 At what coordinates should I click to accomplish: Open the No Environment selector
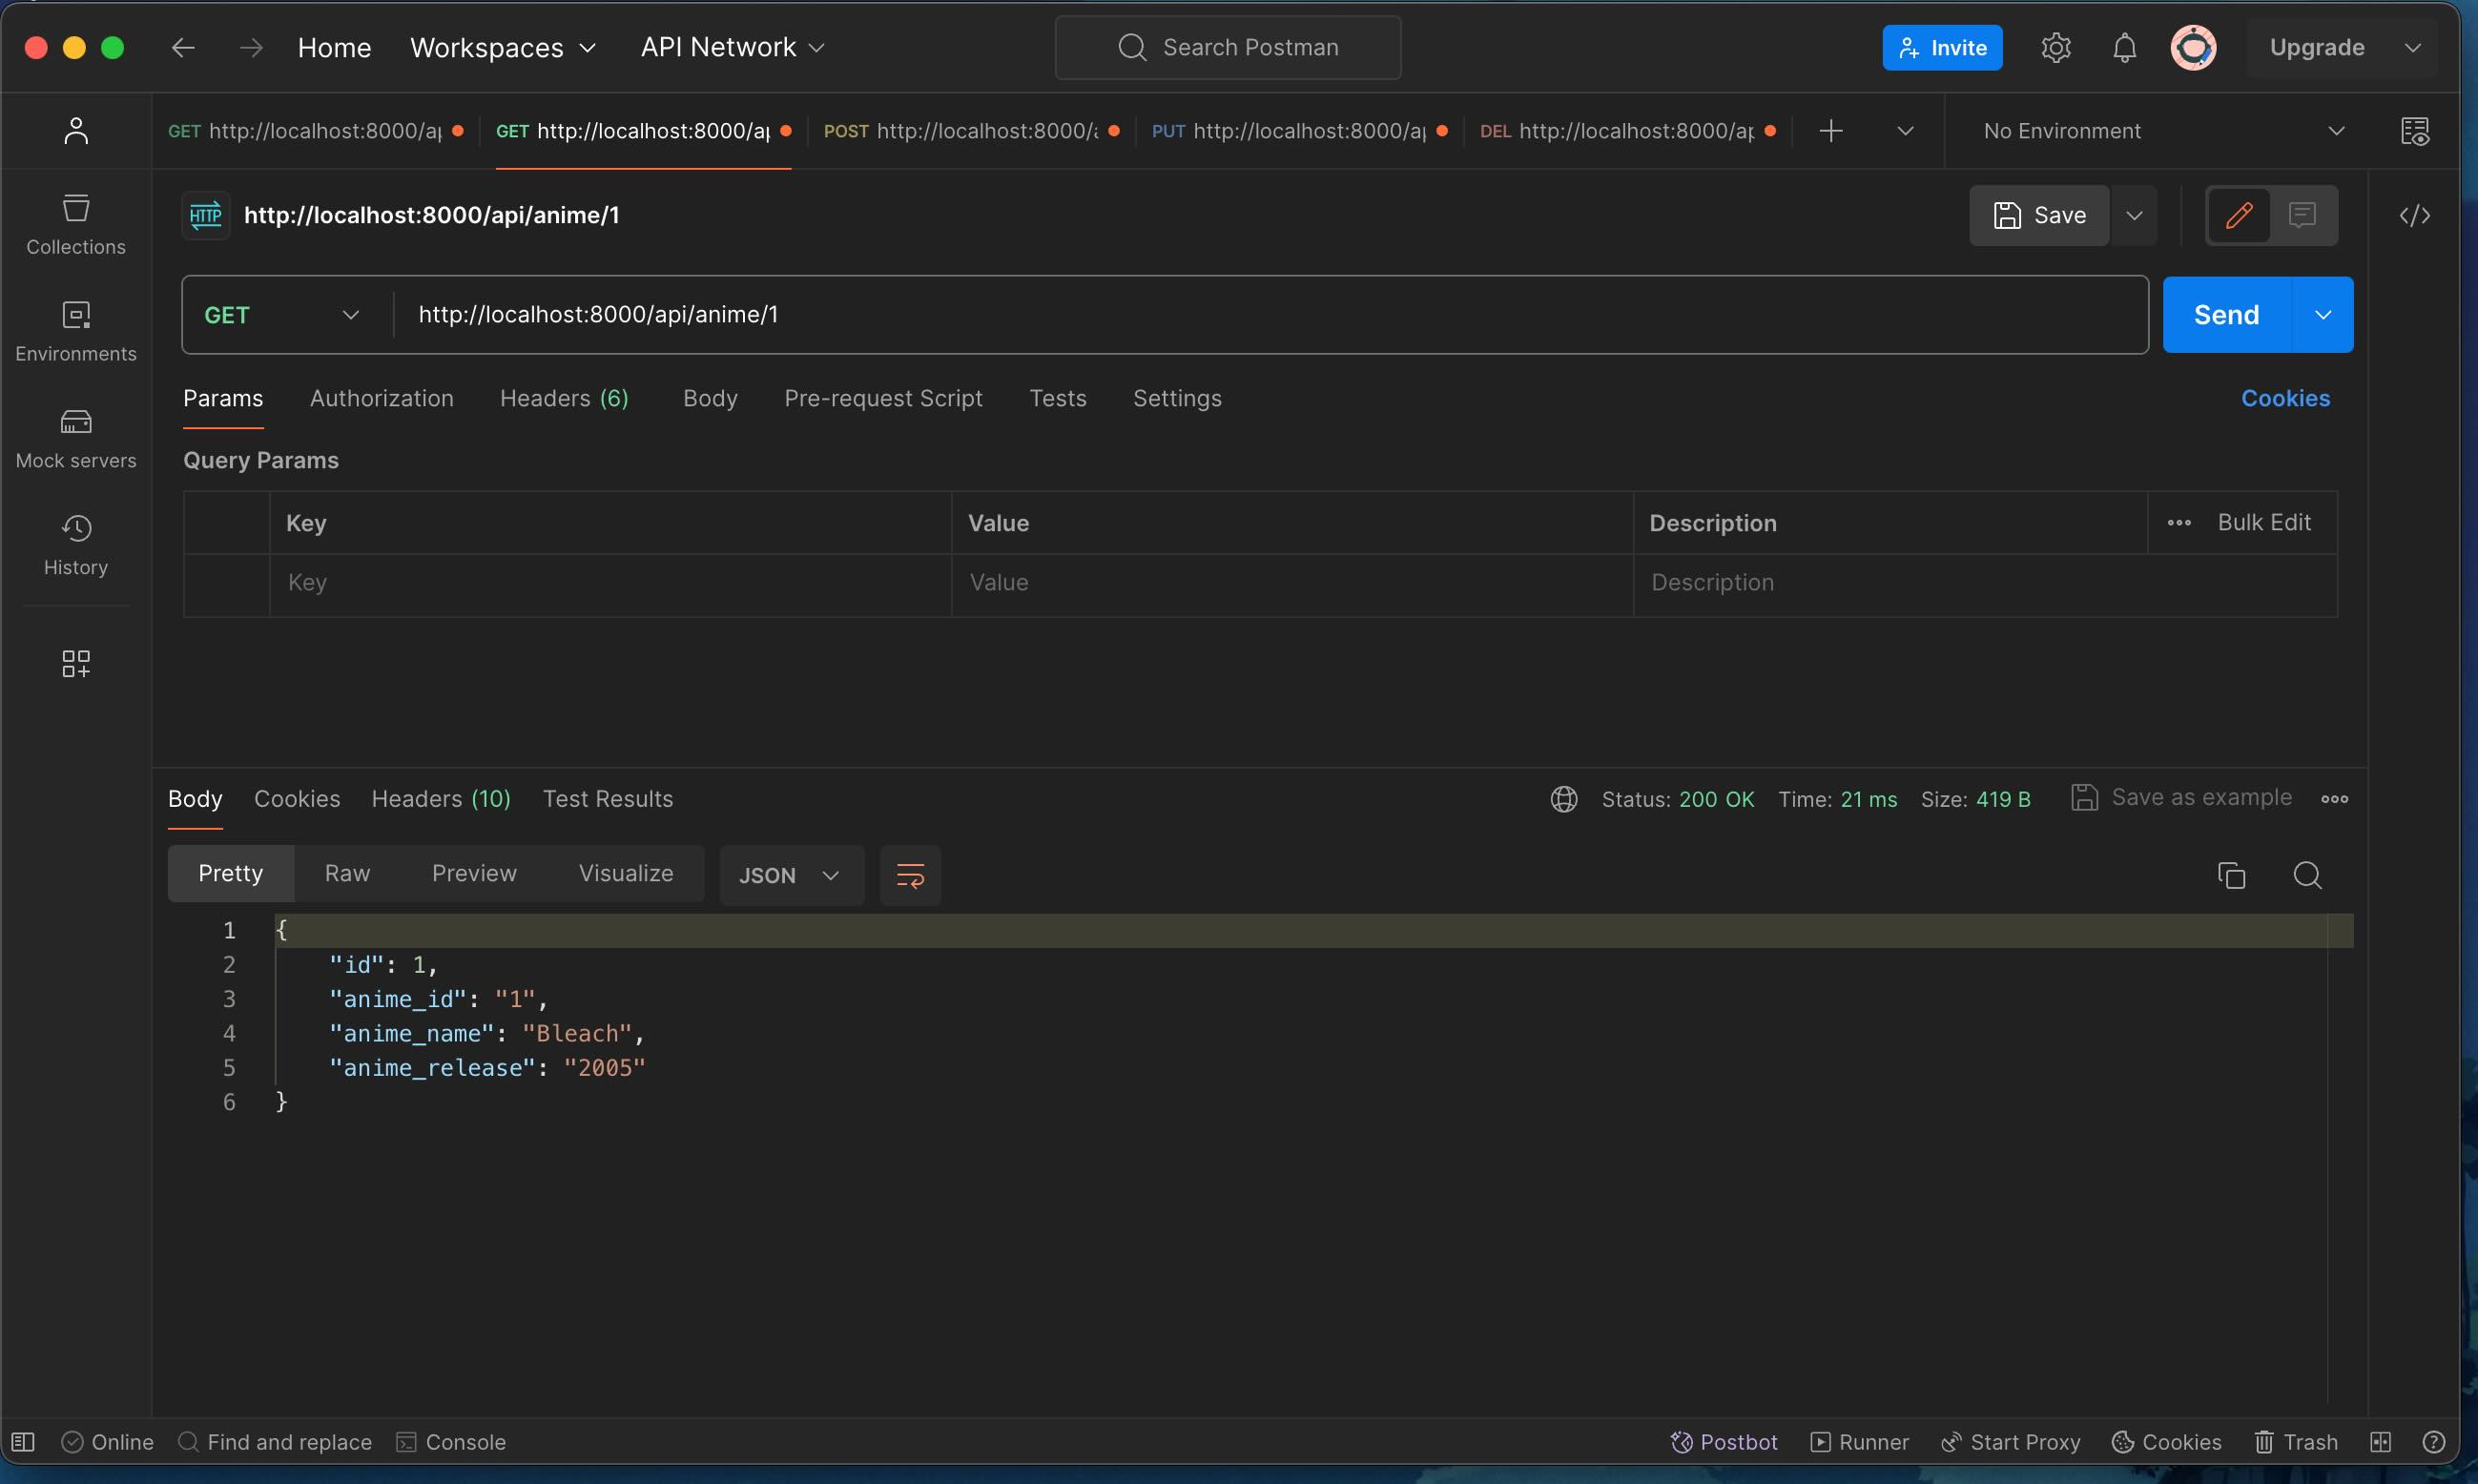[x=2162, y=131]
